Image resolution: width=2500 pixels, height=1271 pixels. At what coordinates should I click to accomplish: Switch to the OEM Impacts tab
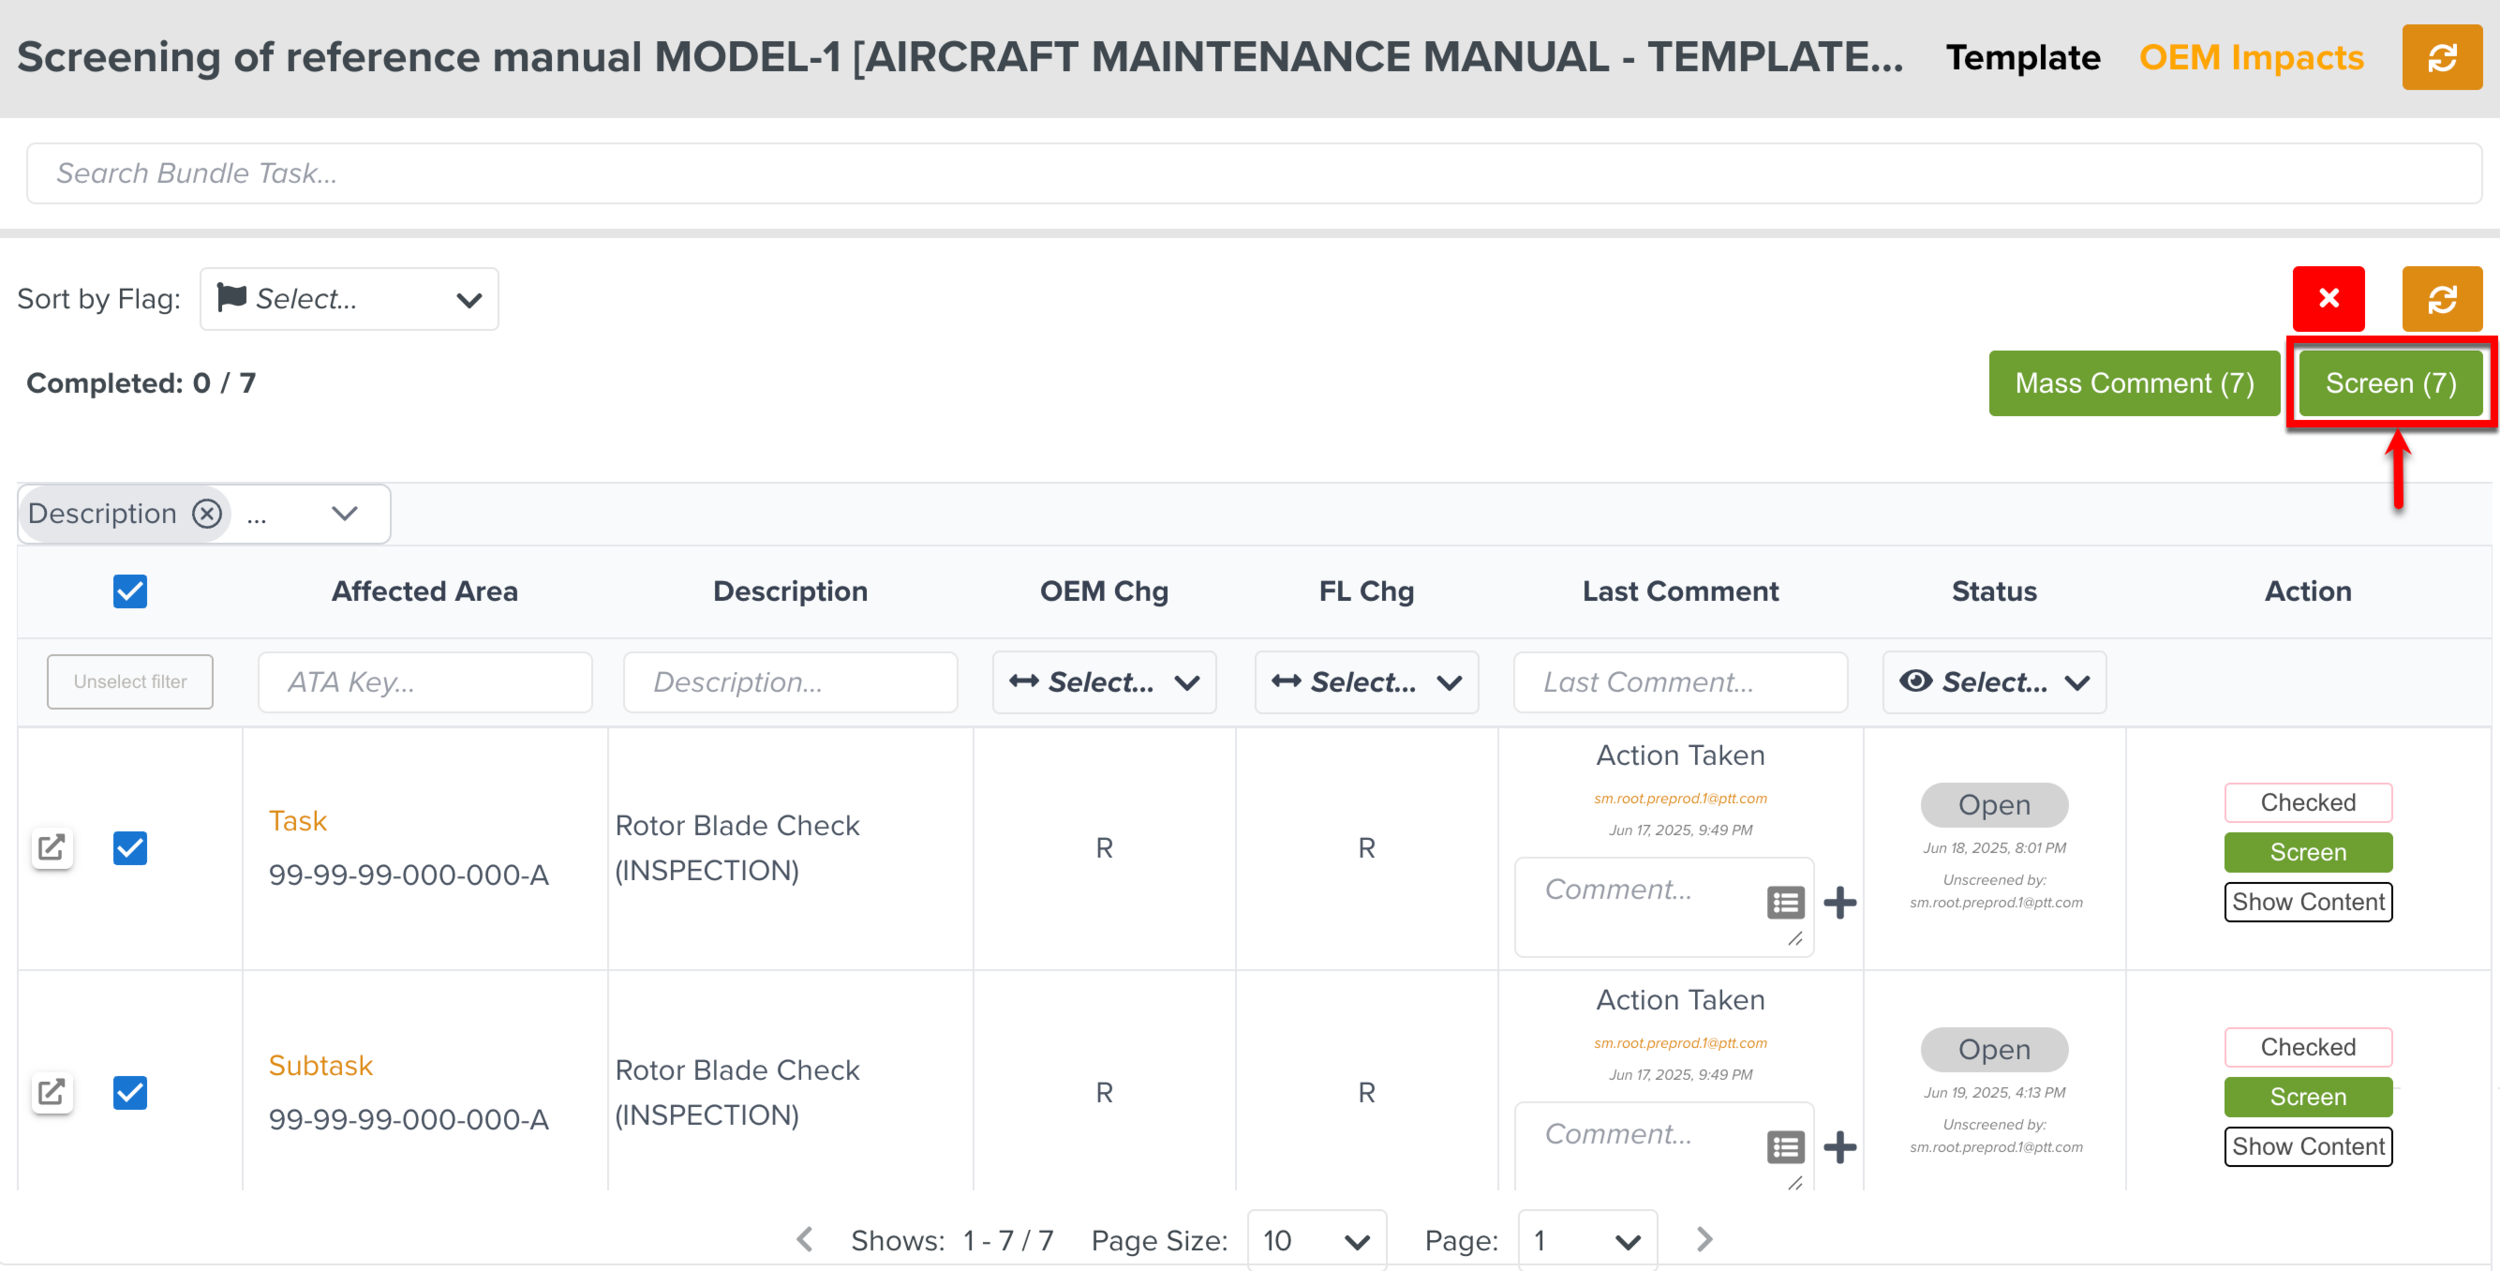(x=2251, y=58)
